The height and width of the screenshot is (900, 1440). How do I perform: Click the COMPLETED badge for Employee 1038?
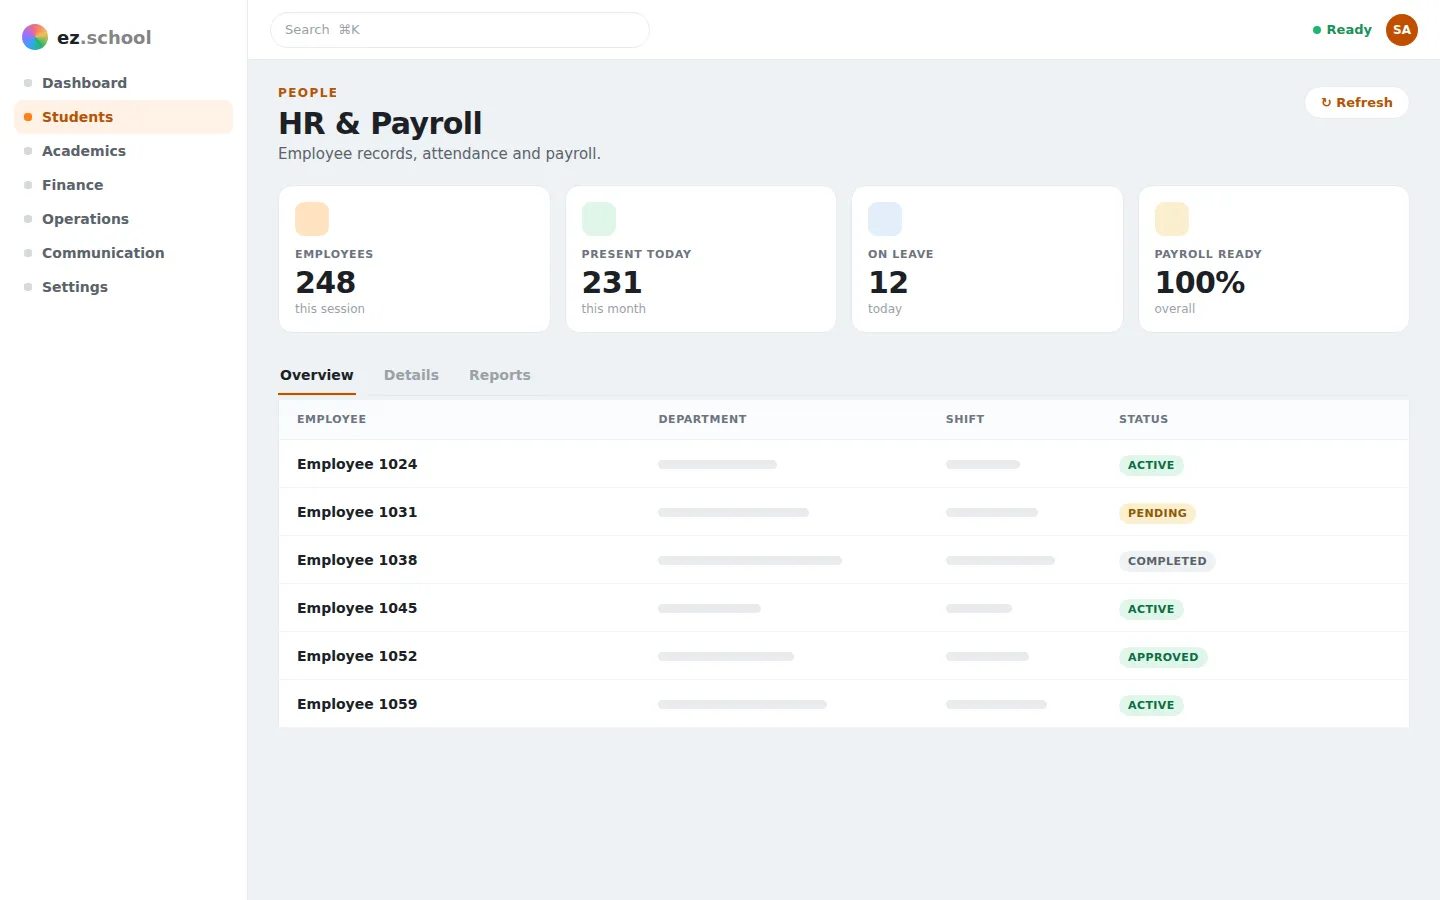click(x=1167, y=561)
